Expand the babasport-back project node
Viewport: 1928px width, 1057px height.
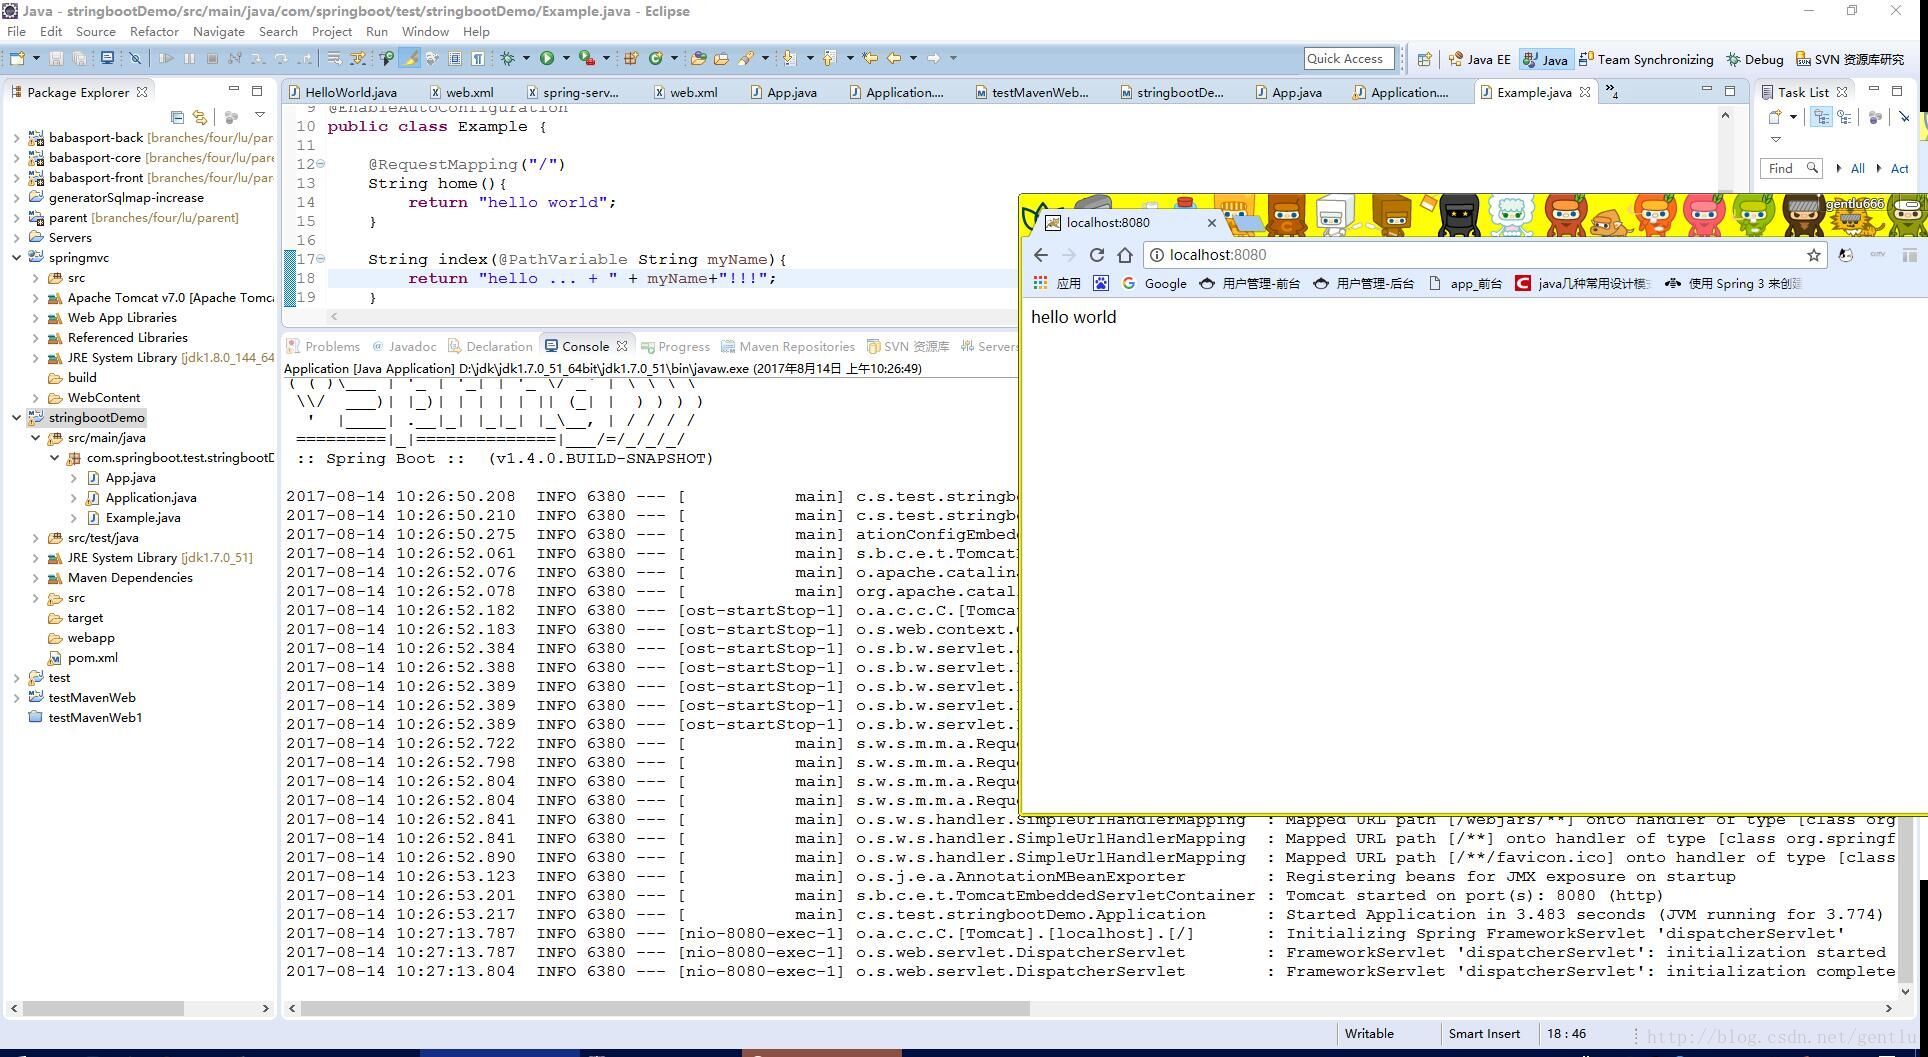tap(17, 138)
